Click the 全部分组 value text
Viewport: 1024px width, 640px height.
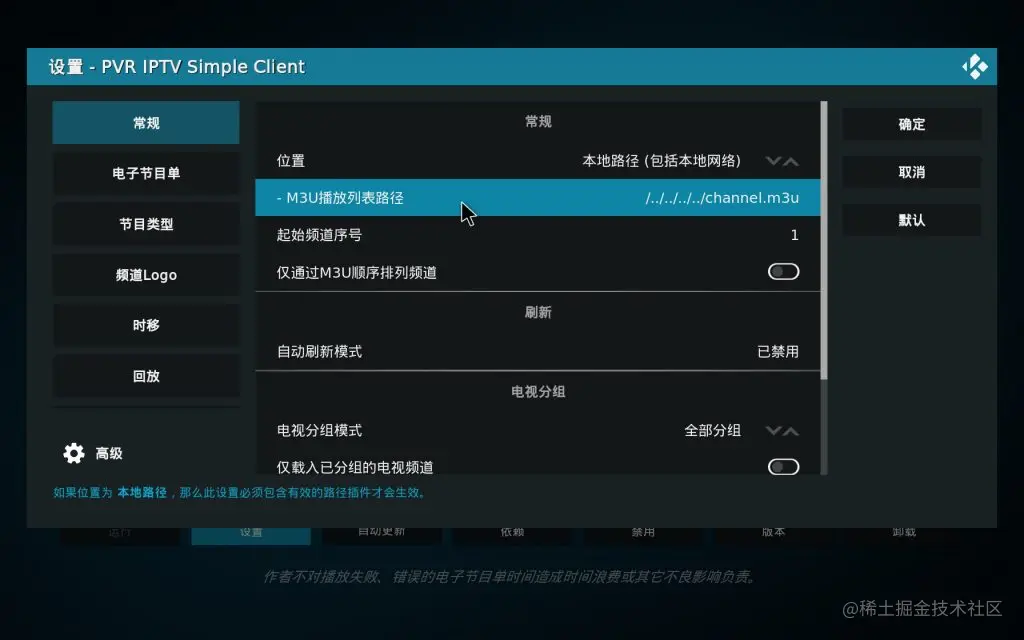coord(712,430)
